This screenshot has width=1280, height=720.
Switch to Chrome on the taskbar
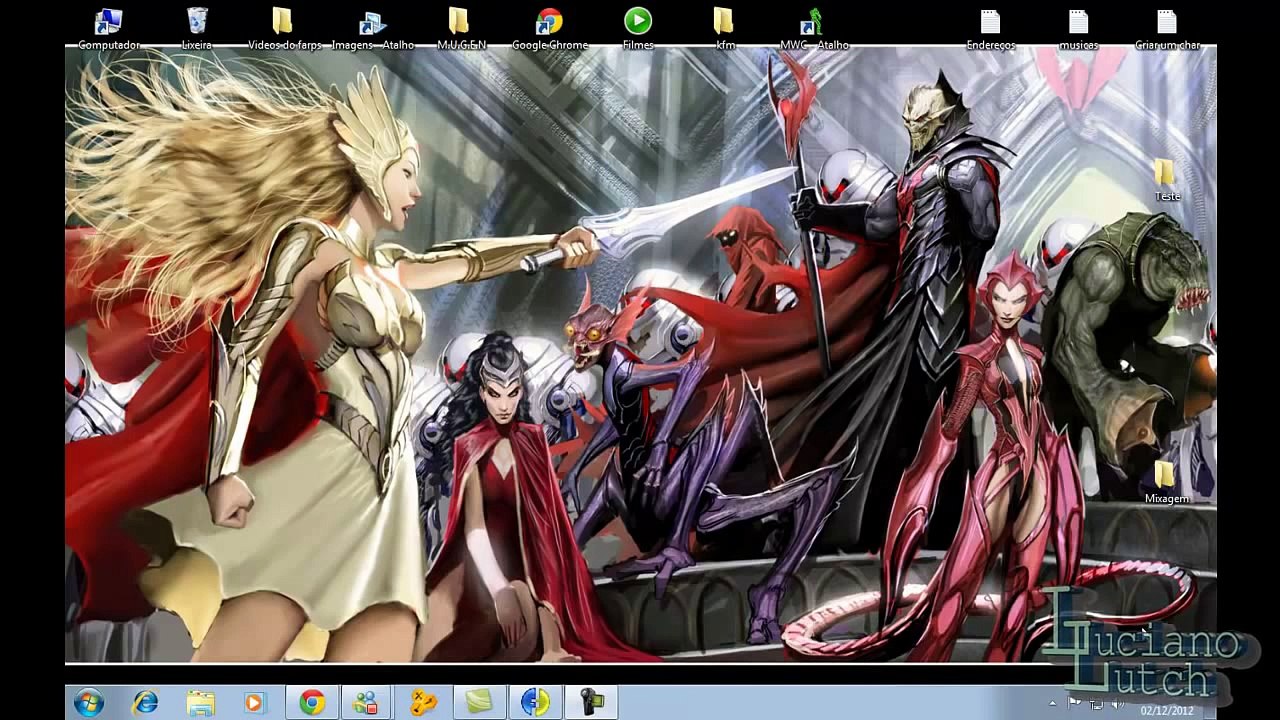click(312, 703)
